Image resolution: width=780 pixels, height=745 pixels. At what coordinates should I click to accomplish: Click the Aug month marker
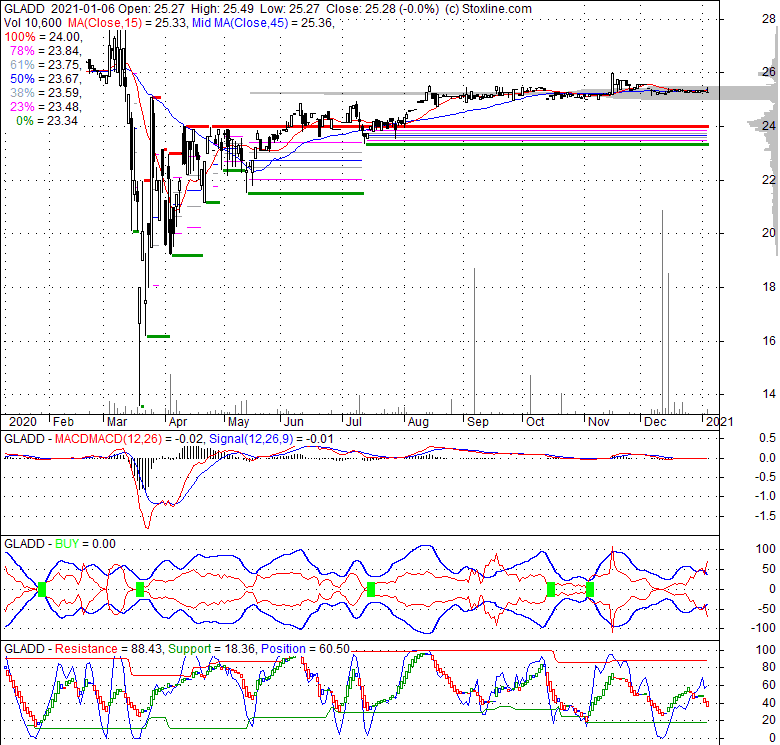(418, 422)
